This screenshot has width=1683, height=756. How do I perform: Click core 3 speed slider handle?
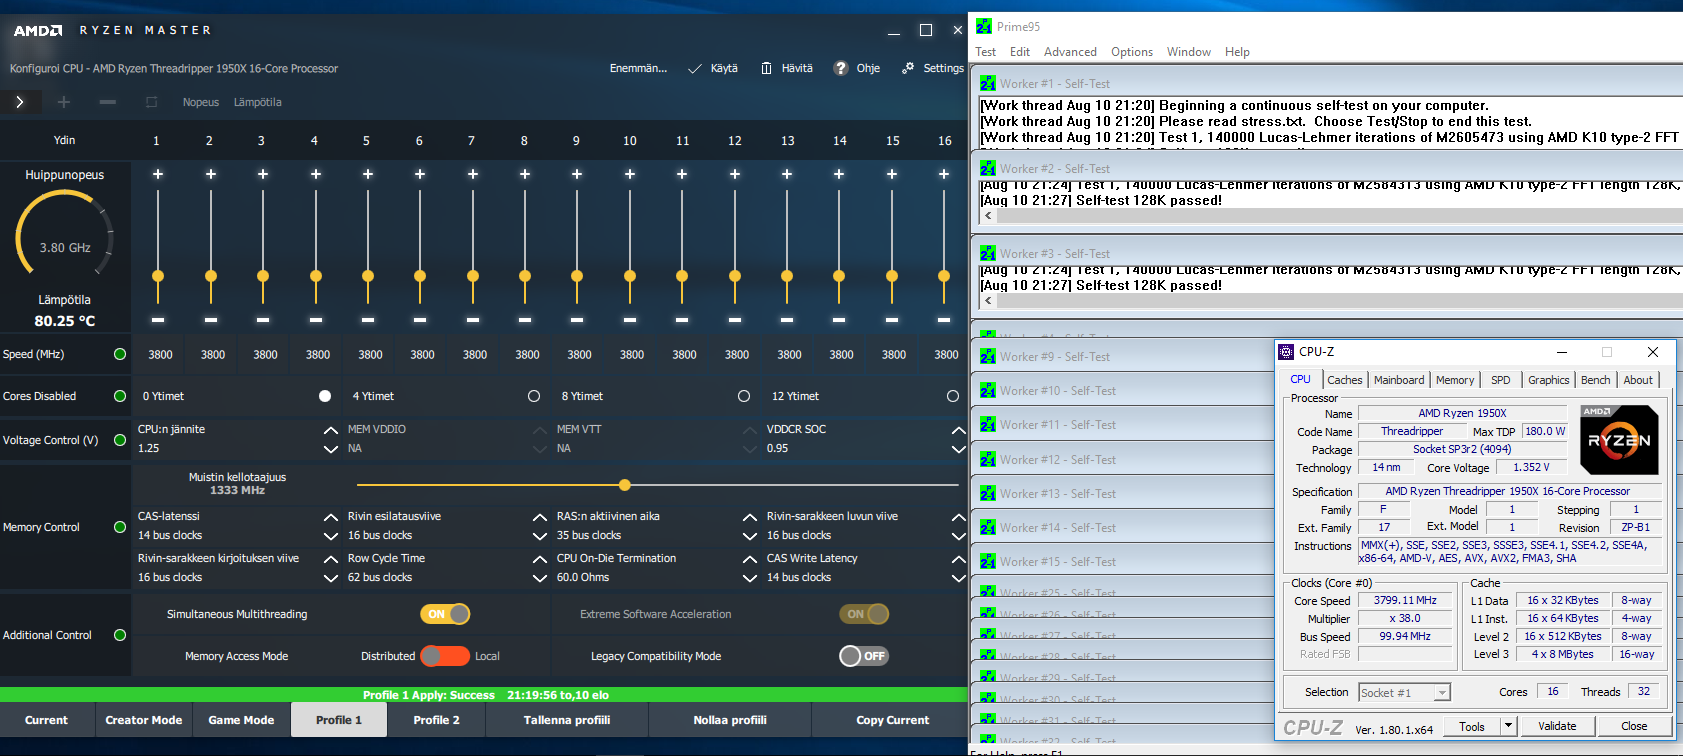263,276
